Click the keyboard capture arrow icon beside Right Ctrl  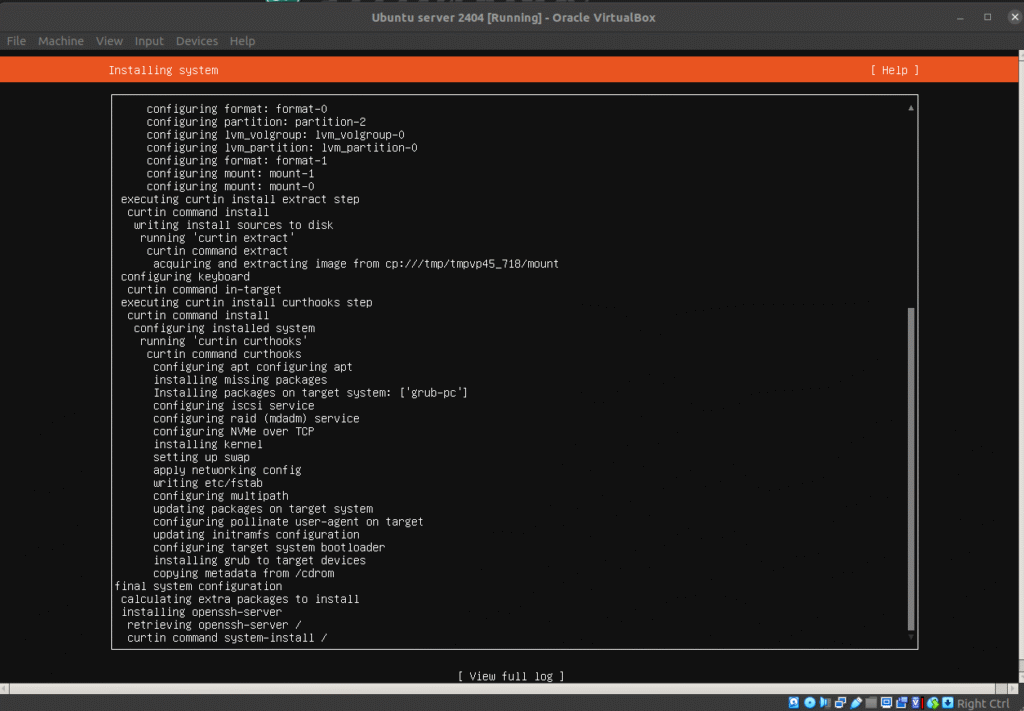[947, 703]
